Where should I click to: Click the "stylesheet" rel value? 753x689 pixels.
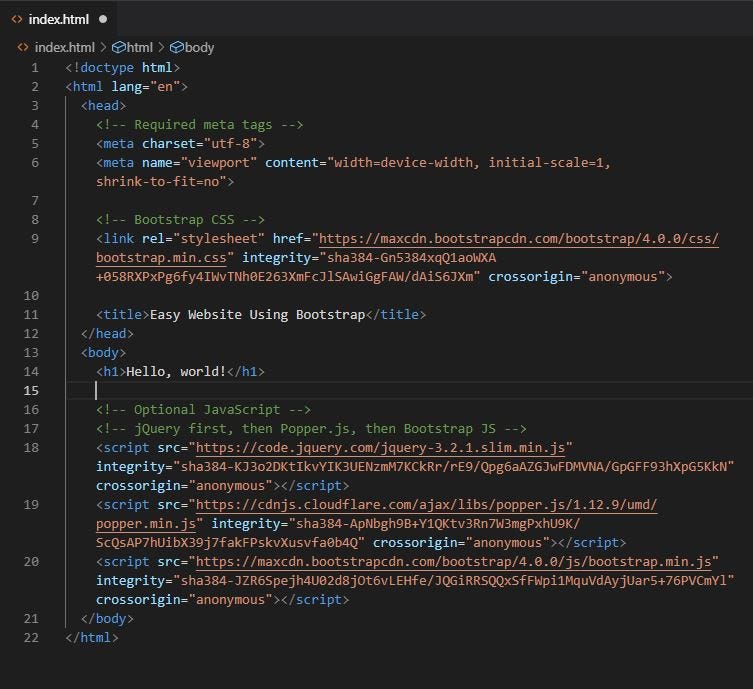pos(219,239)
